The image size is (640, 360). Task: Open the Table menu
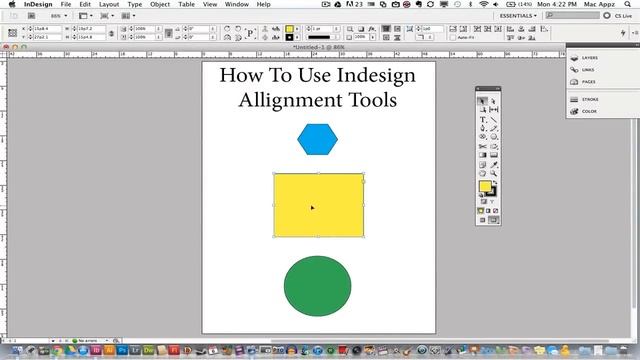click(x=187, y=4)
